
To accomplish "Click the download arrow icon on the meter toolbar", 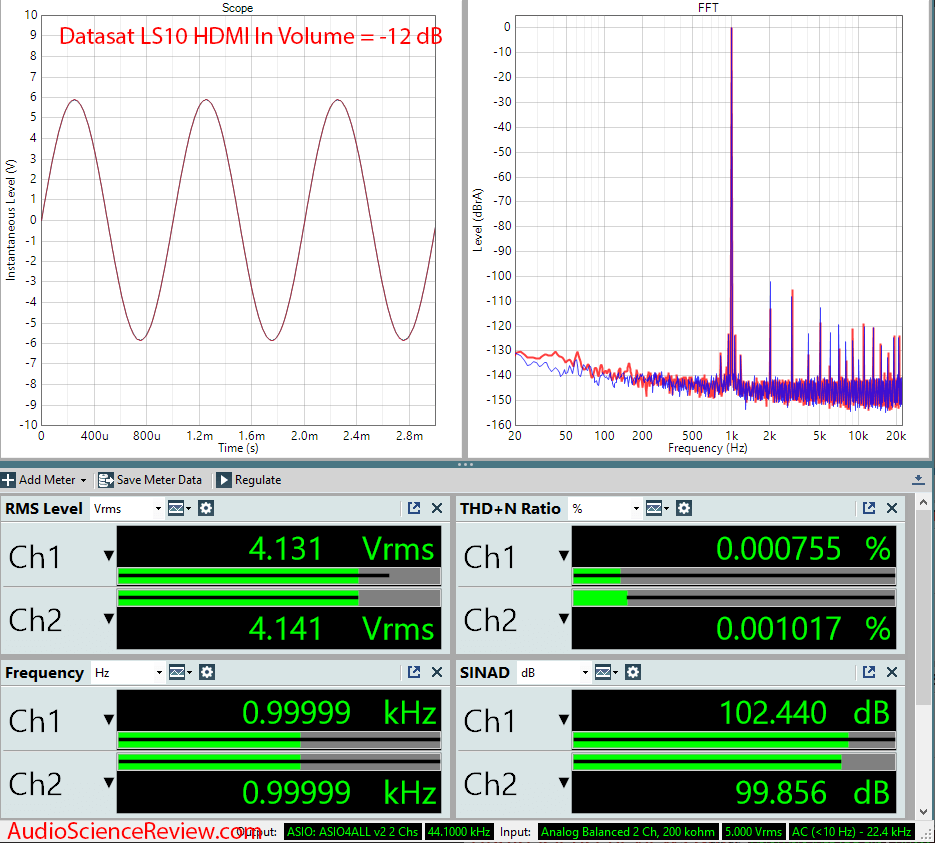I will click(918, 480).
